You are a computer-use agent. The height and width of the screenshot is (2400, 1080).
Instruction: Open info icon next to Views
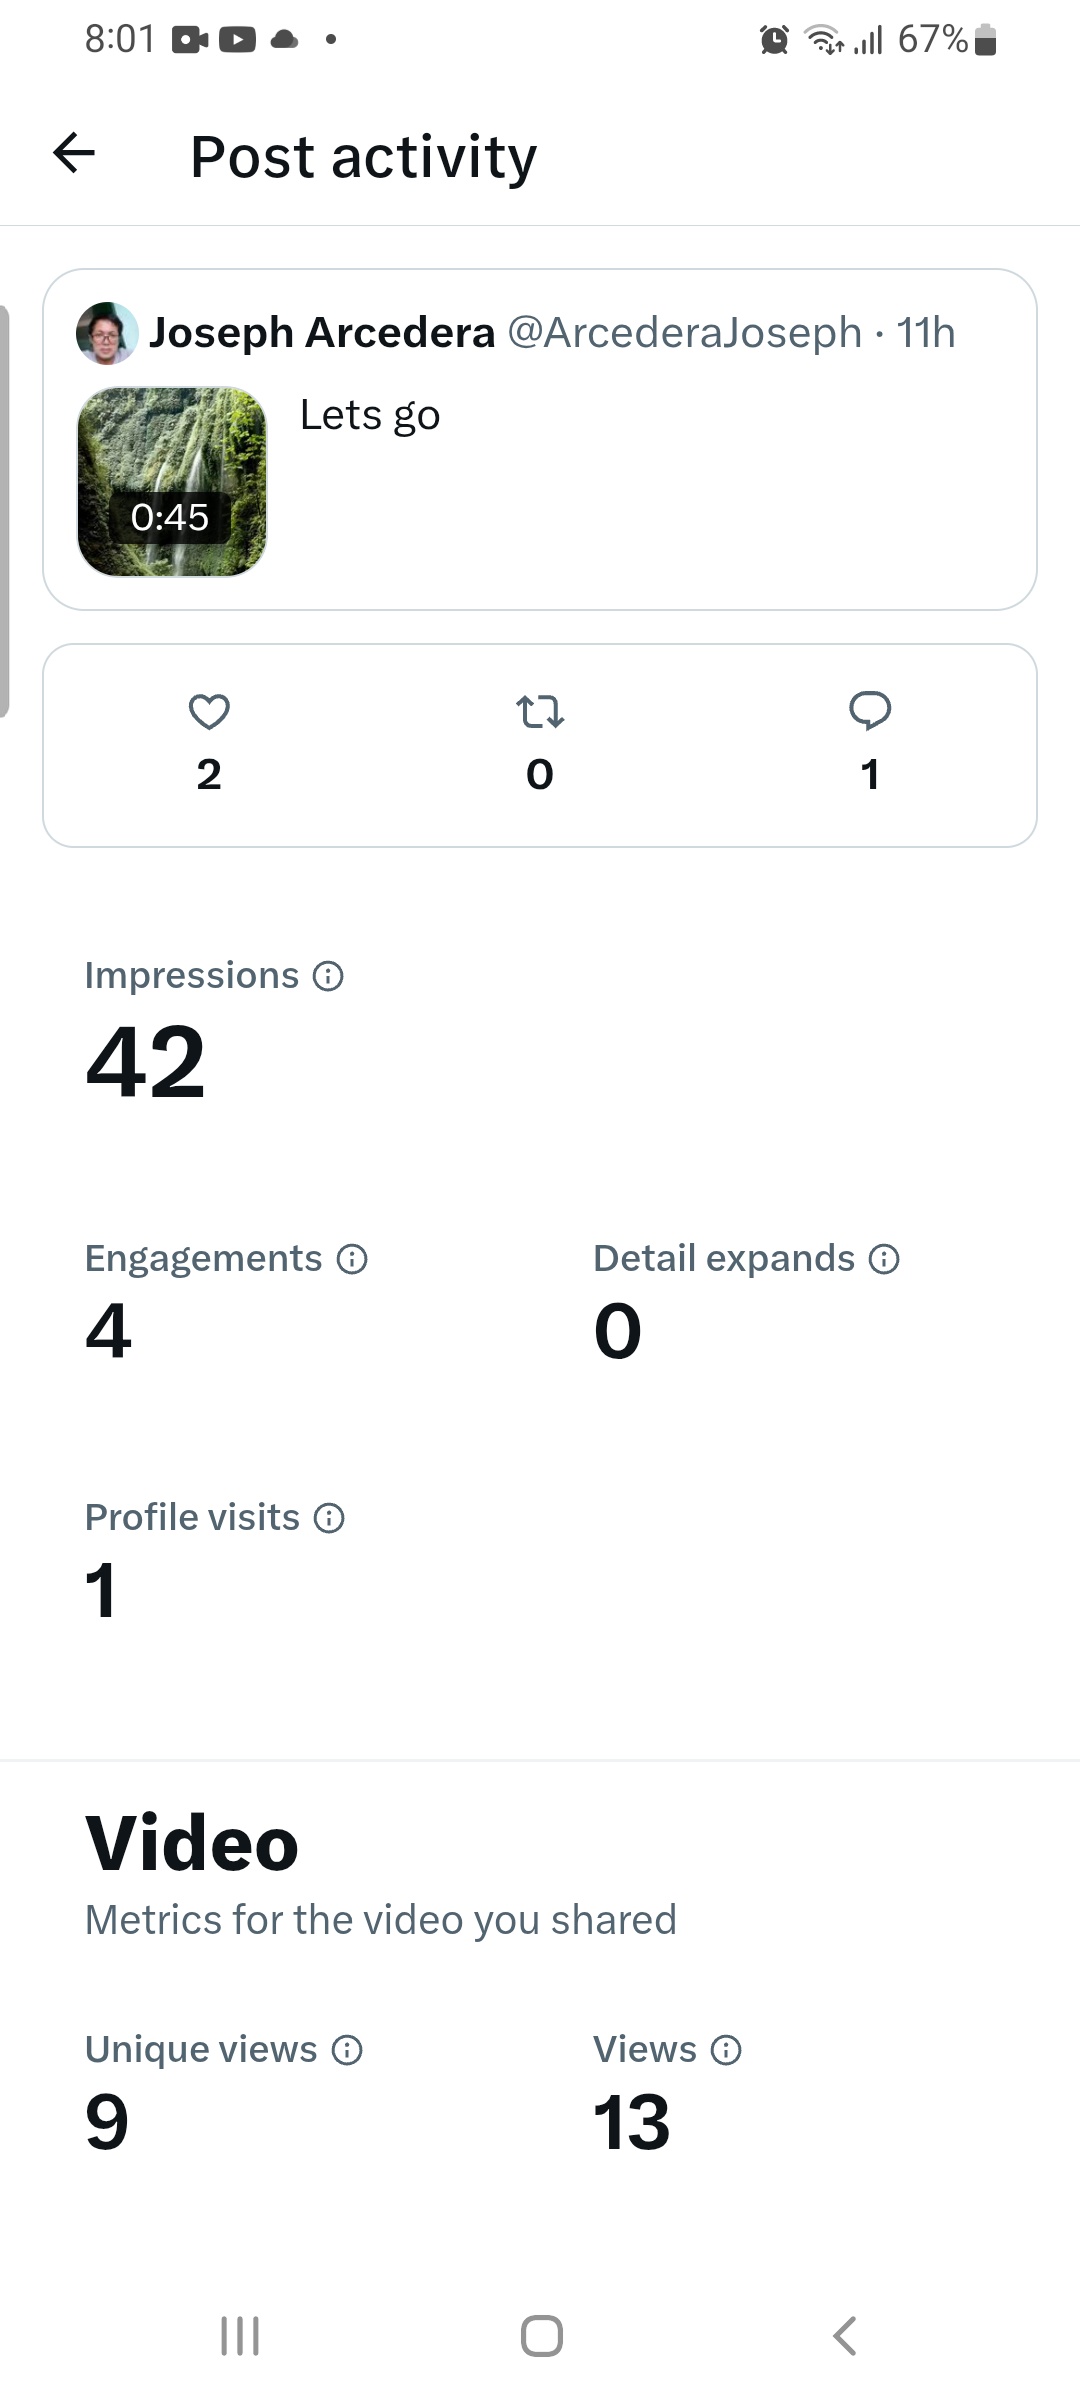726,2051
